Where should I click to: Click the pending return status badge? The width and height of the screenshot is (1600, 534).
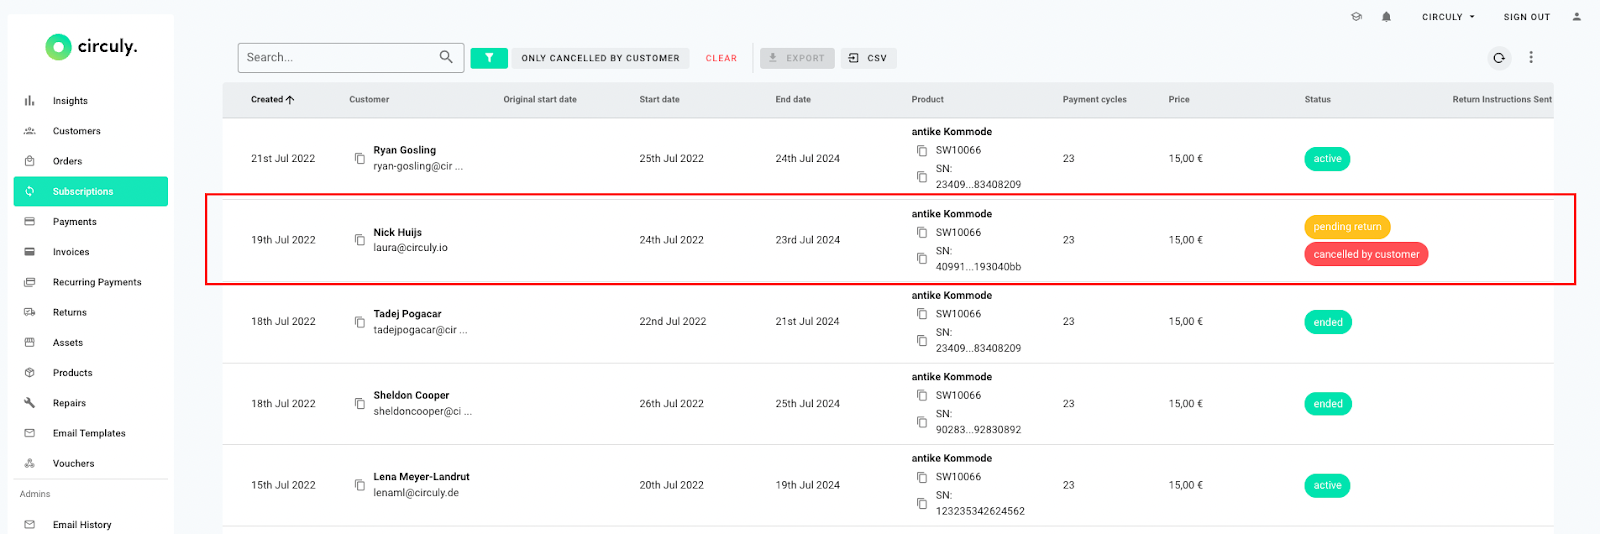(1347, 227)
